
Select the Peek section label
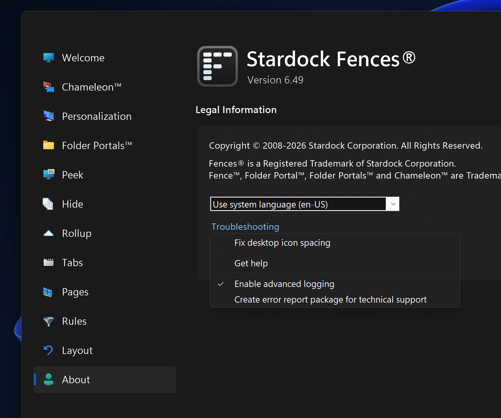pyautogui.click(x=72, y=175)
